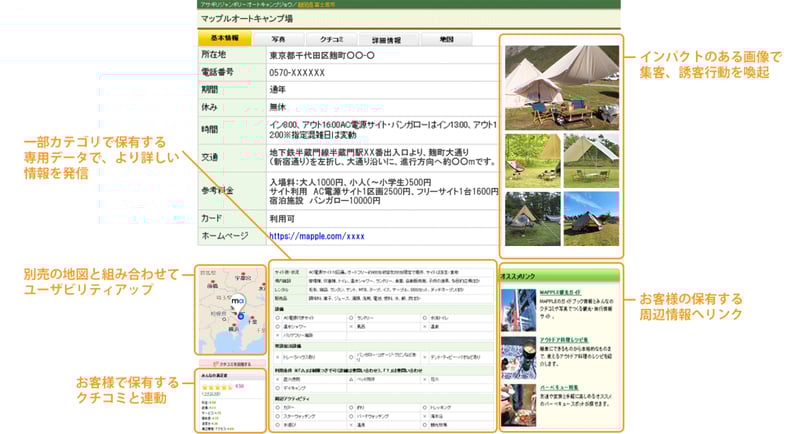Switch to the 写真 tab
800x434 pixels.
point(278,39)
